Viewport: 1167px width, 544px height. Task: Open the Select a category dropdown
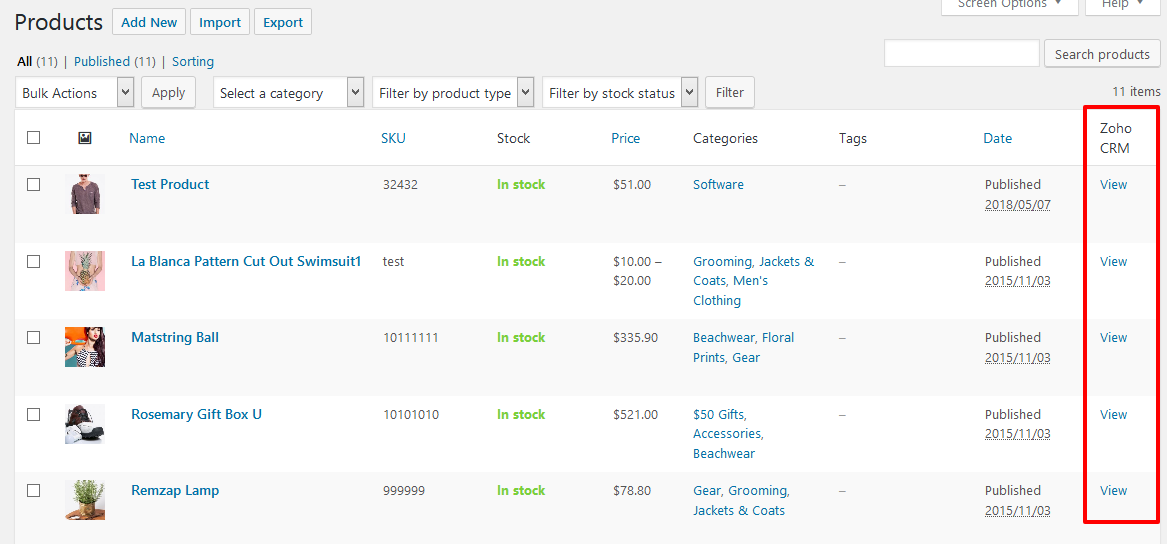click(289, 93)
